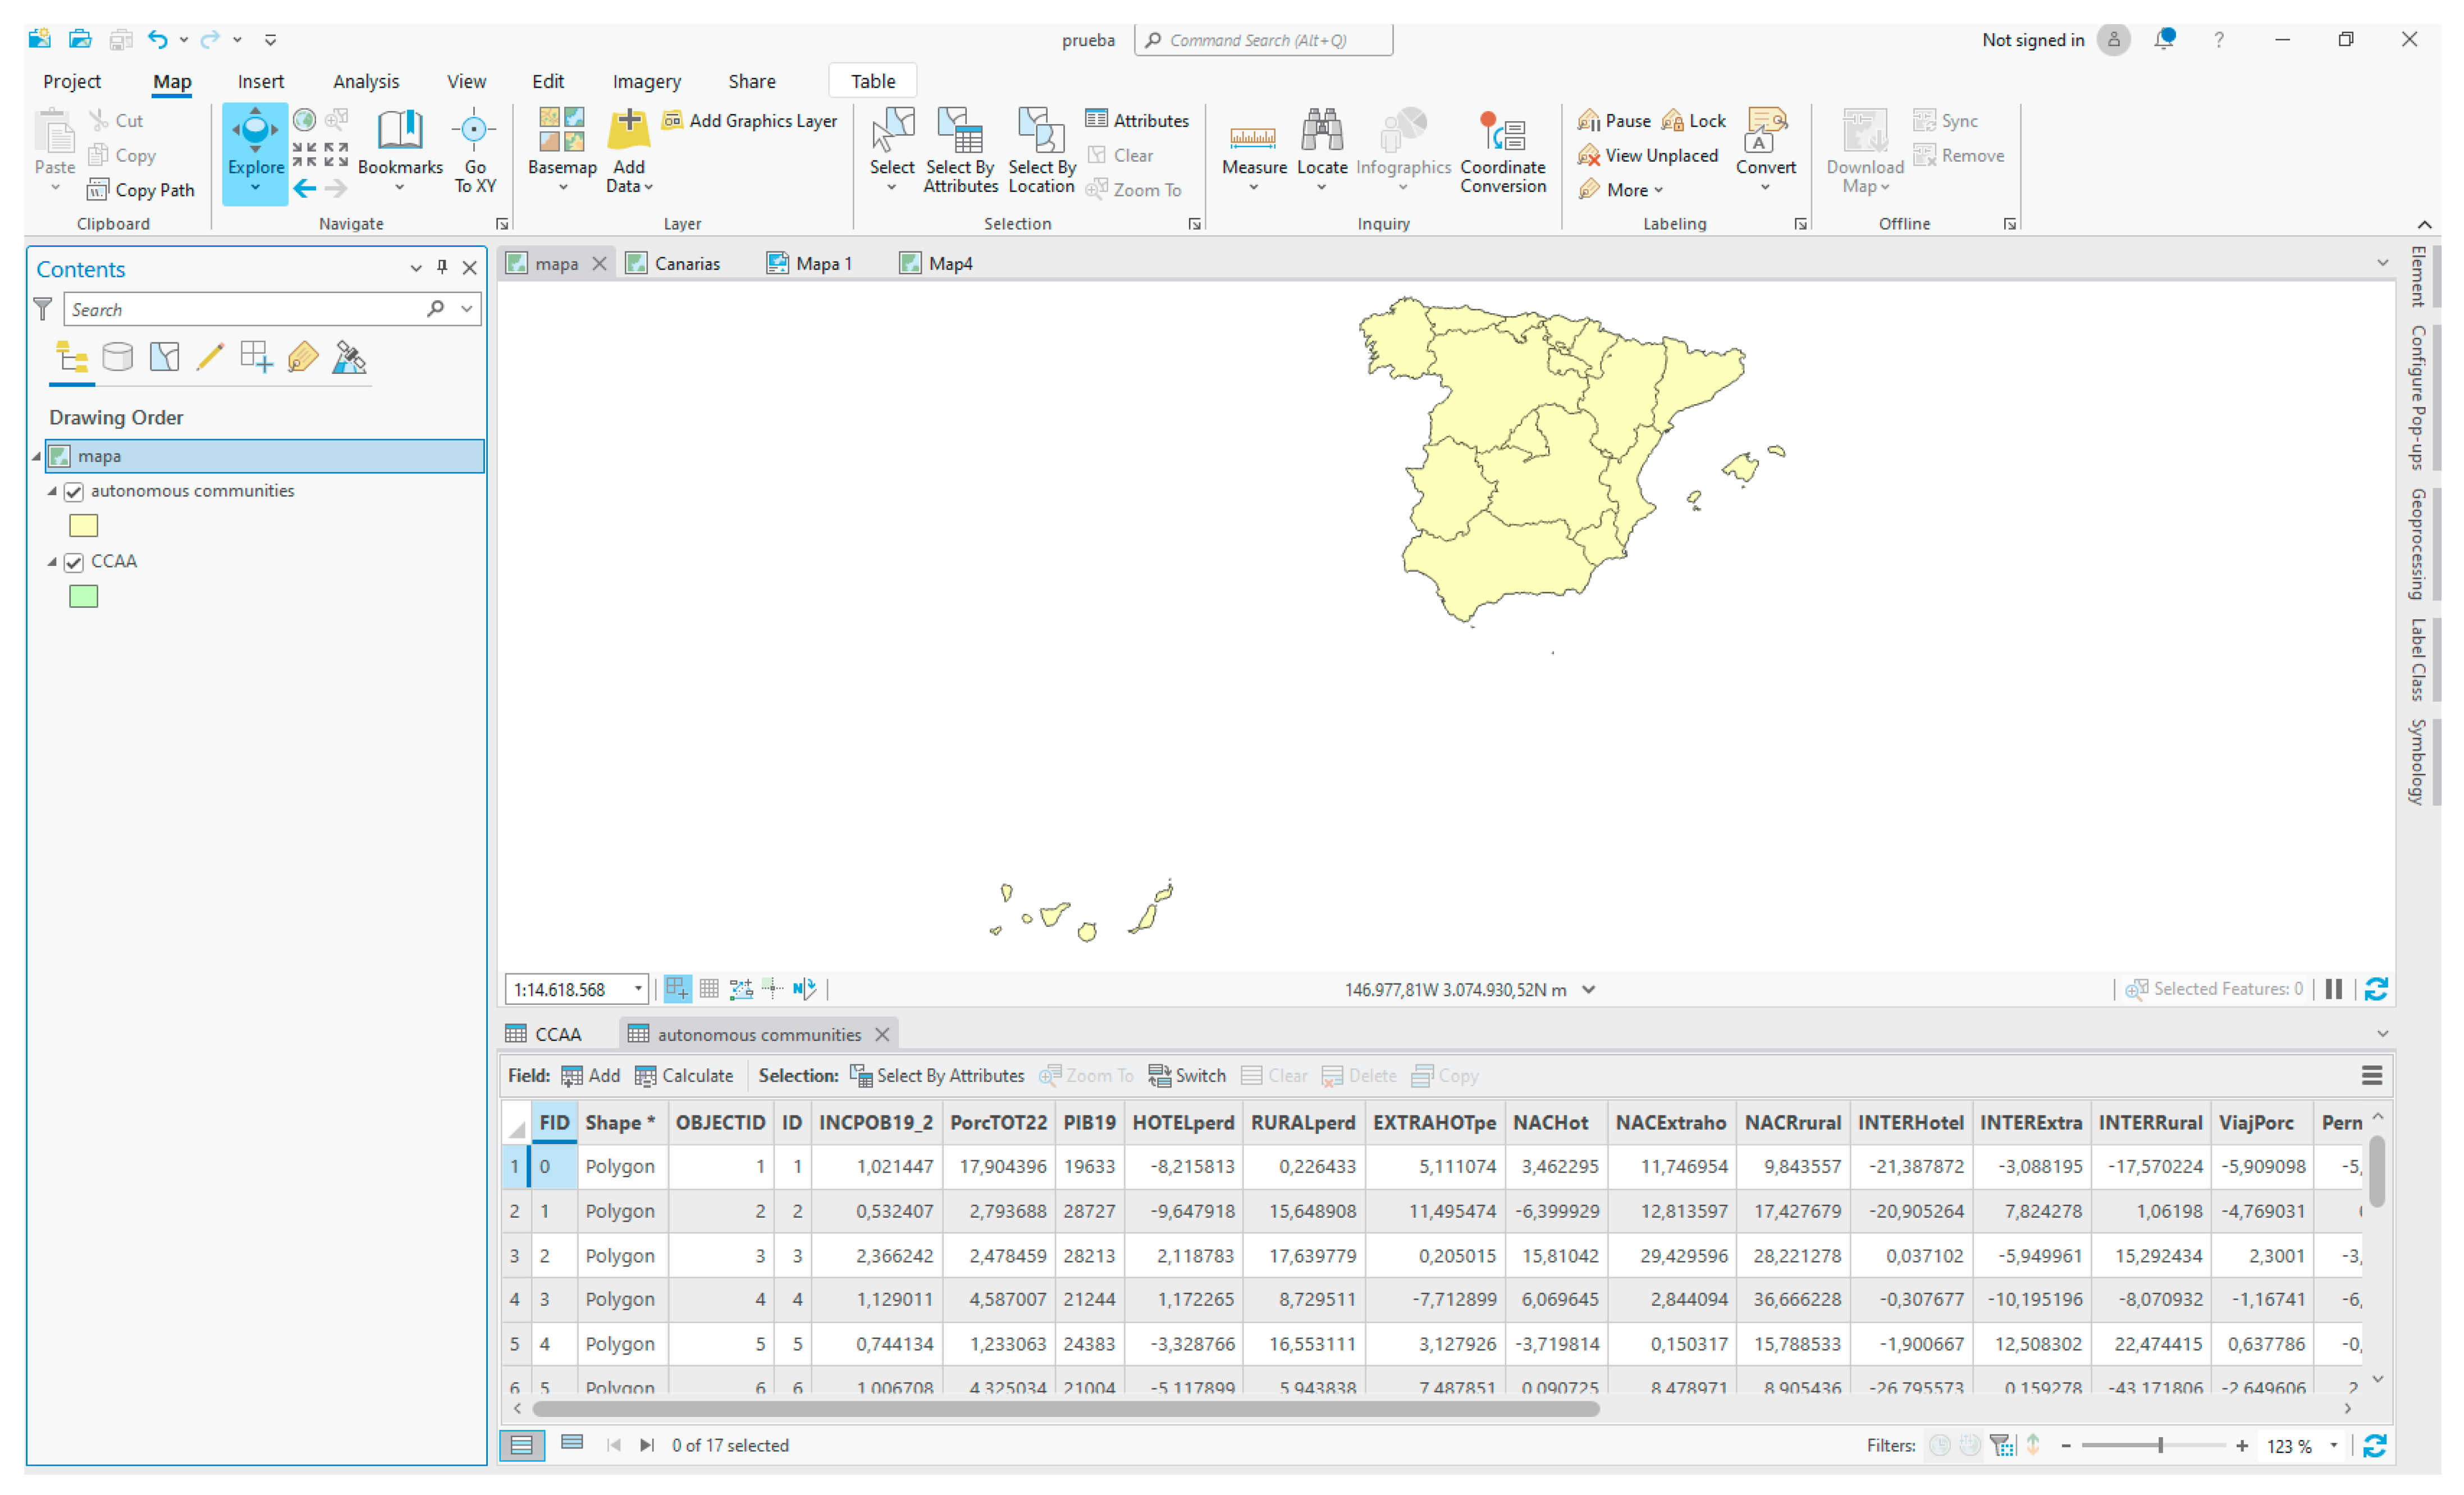Collapse the autonomous communities layer legend
The width and height of the screenshot is (2464, 1495).
click(x=52, y=491)
